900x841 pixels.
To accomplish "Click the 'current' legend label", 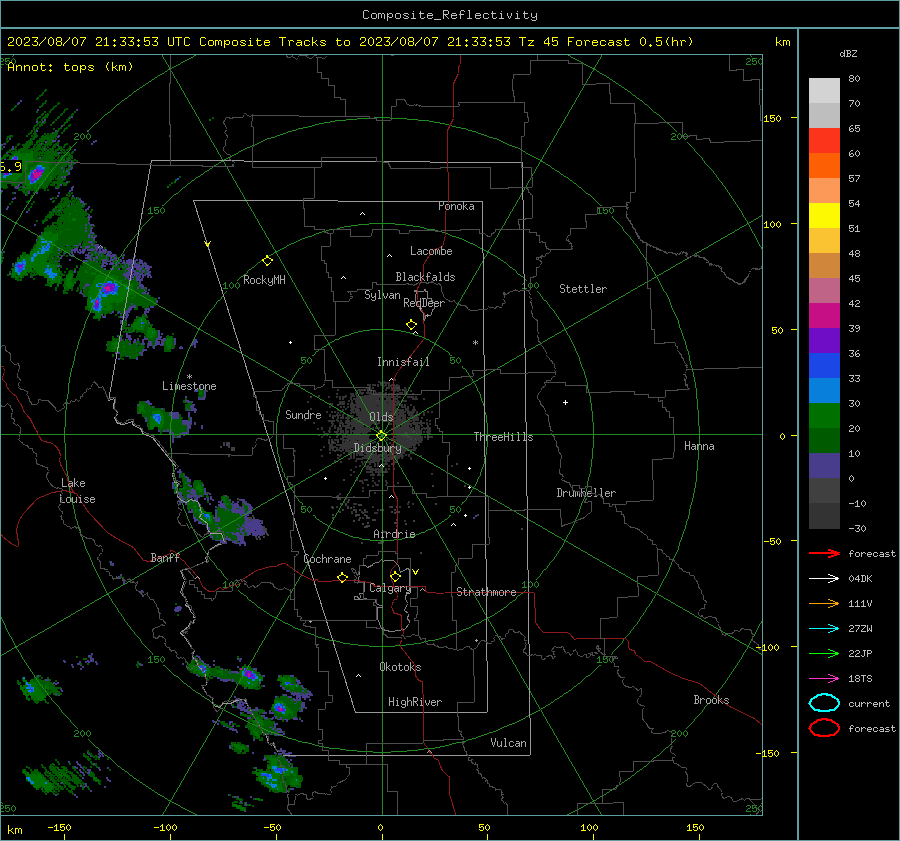I will point(869,704).
